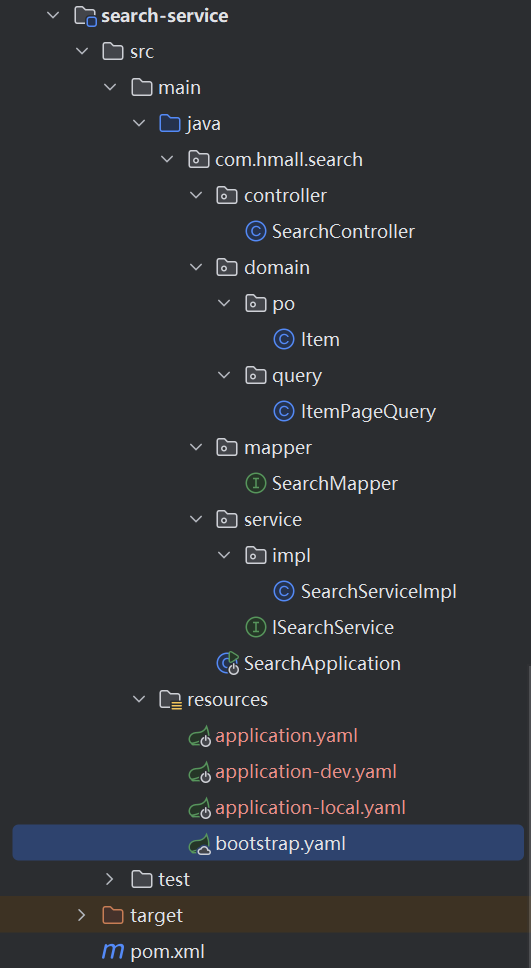The height and width of the screenshot is (968, 531).
Task: Select the ISearchService file name
Action: pyautogui.click(x=333, y=627)
